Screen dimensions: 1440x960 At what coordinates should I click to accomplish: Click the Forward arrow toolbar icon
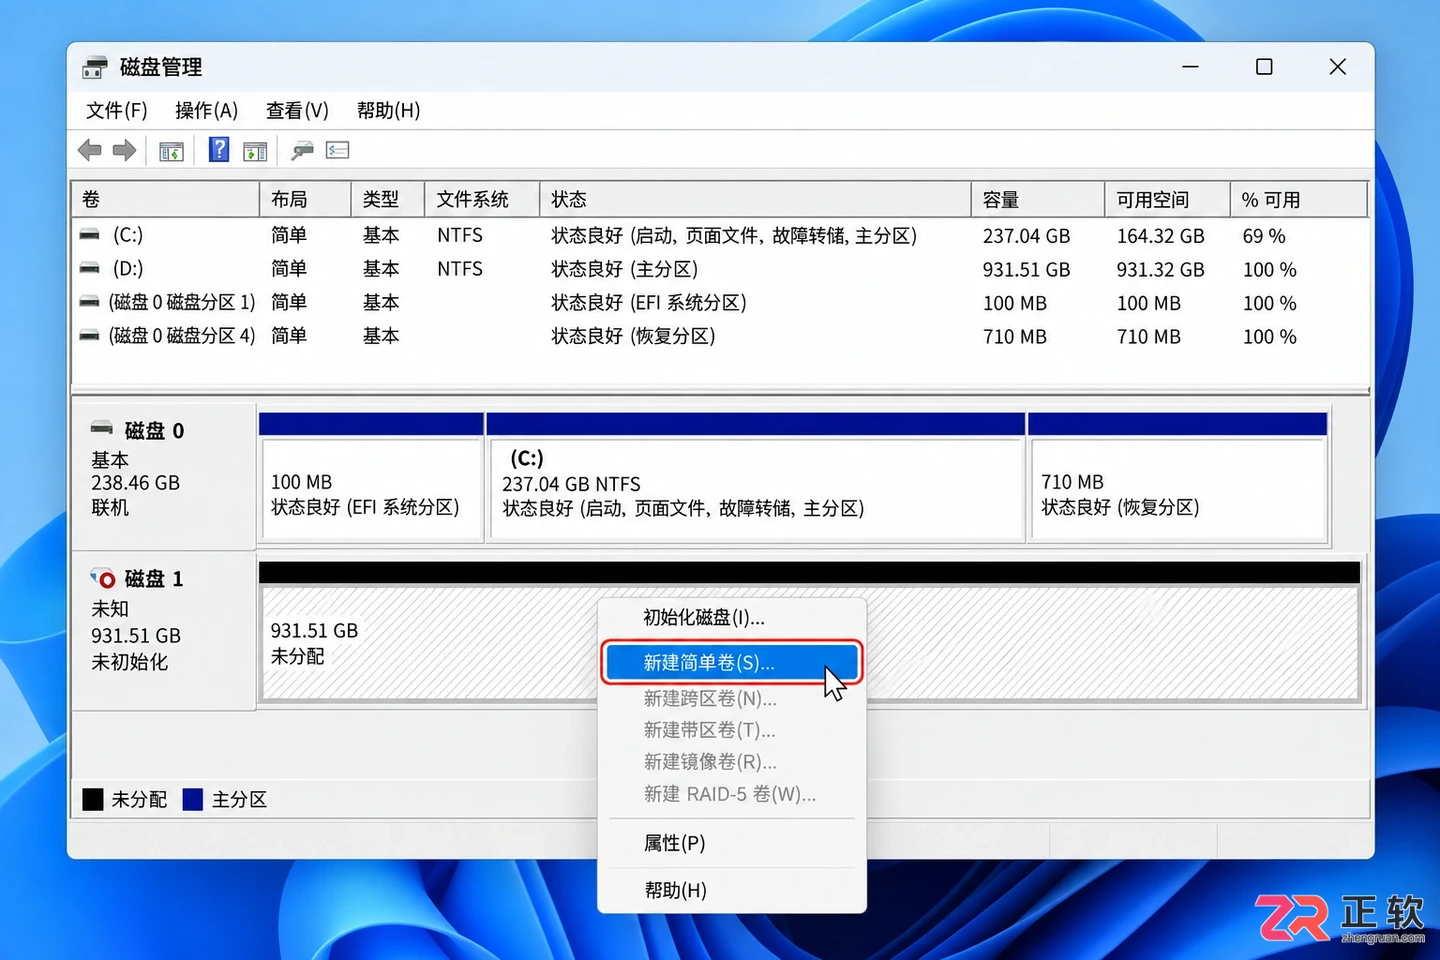(x=124, y=151)
